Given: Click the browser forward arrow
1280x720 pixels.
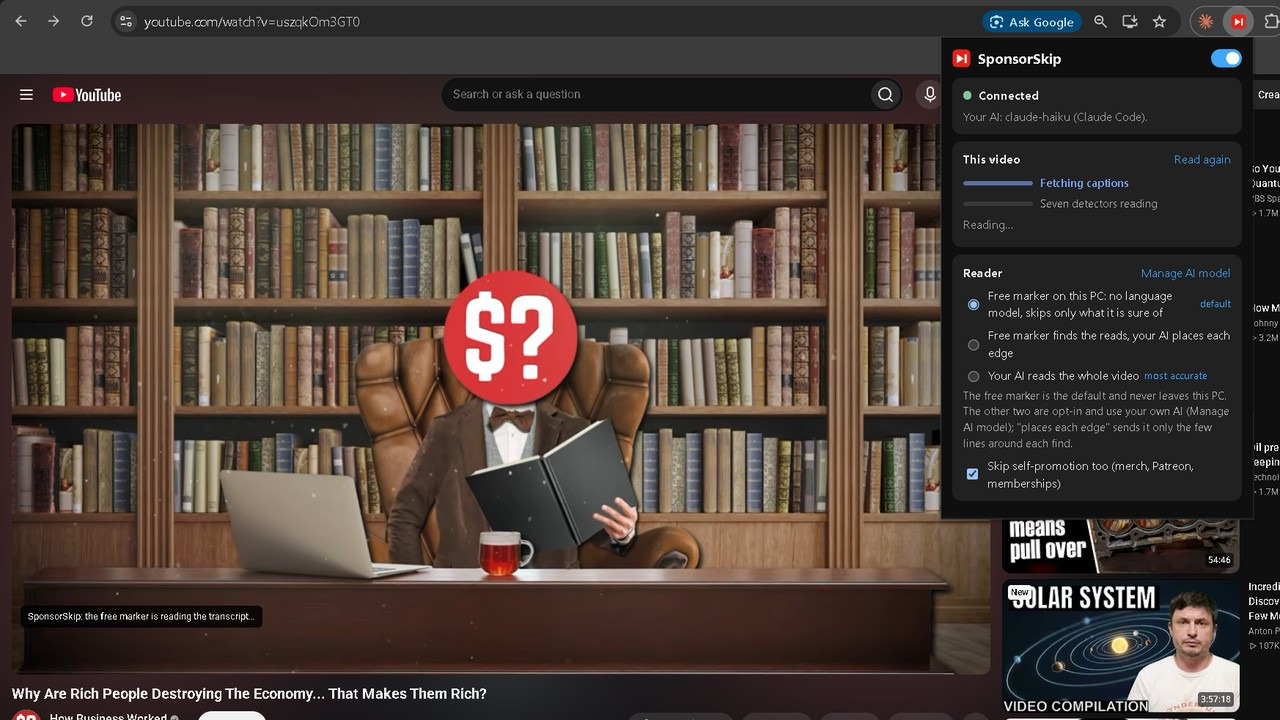Looking at the screenshot, I should pos(54,21).
